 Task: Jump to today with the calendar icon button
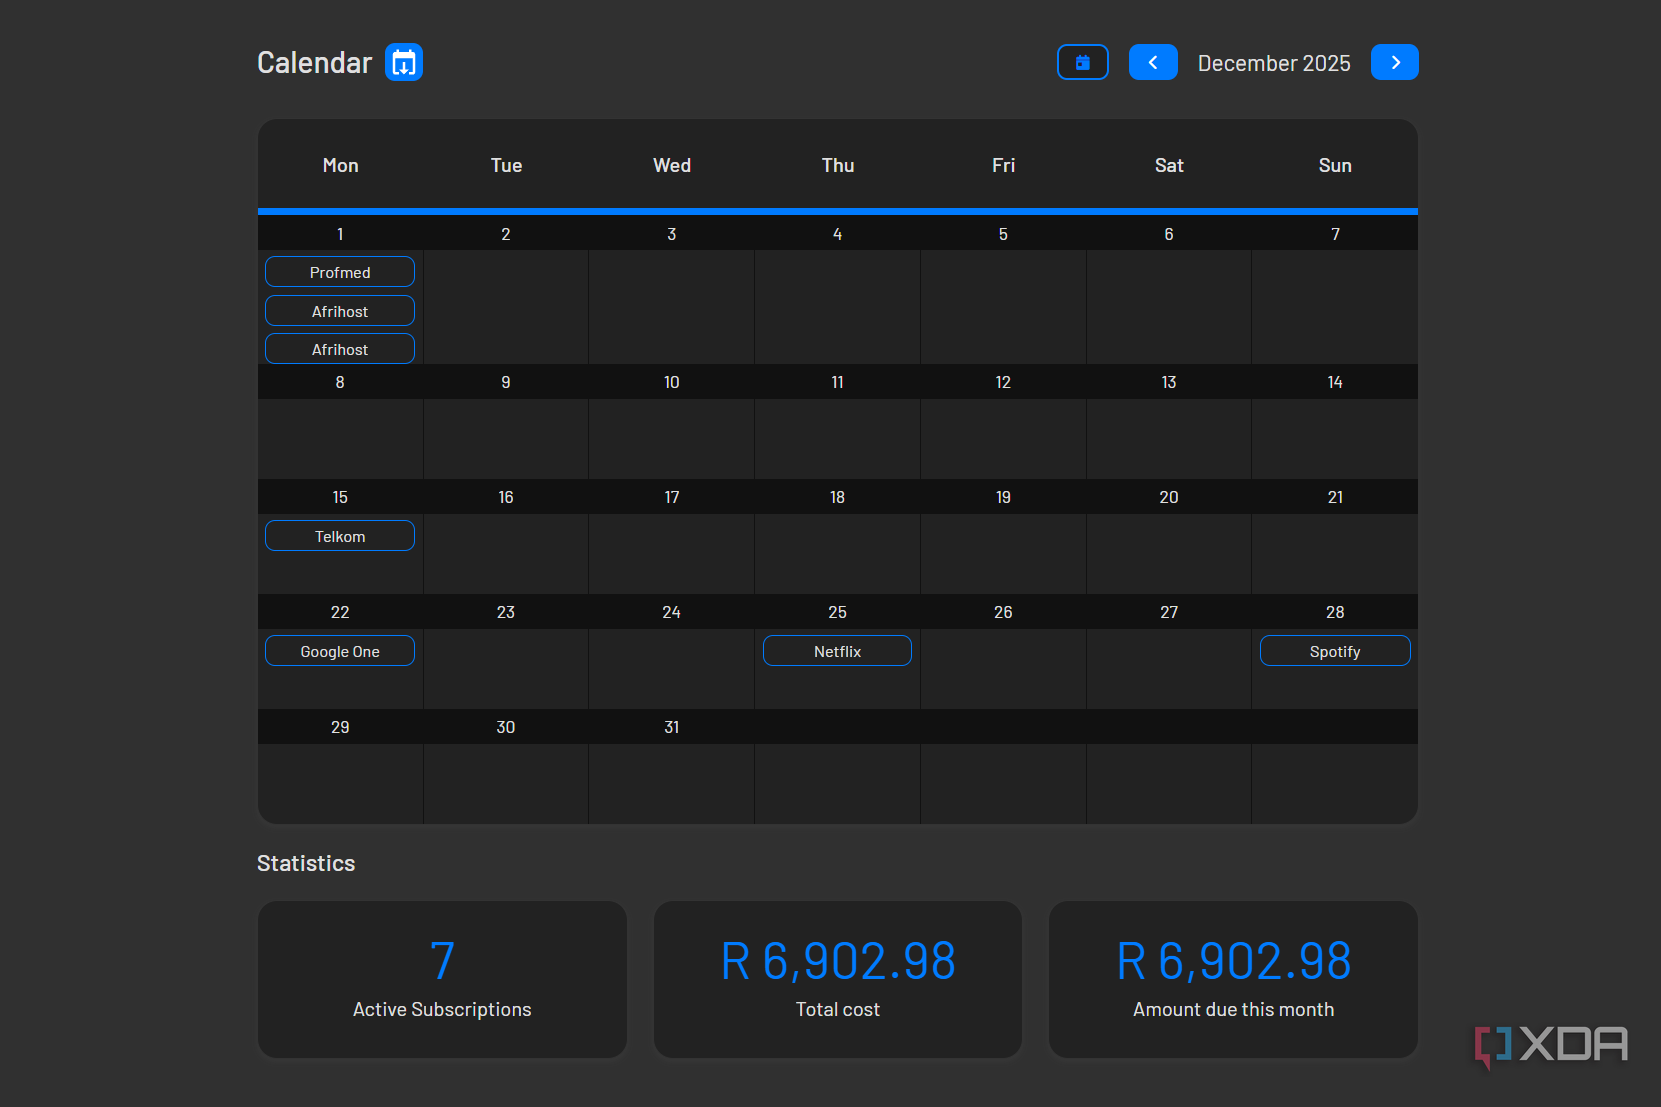coord(1083,62)
